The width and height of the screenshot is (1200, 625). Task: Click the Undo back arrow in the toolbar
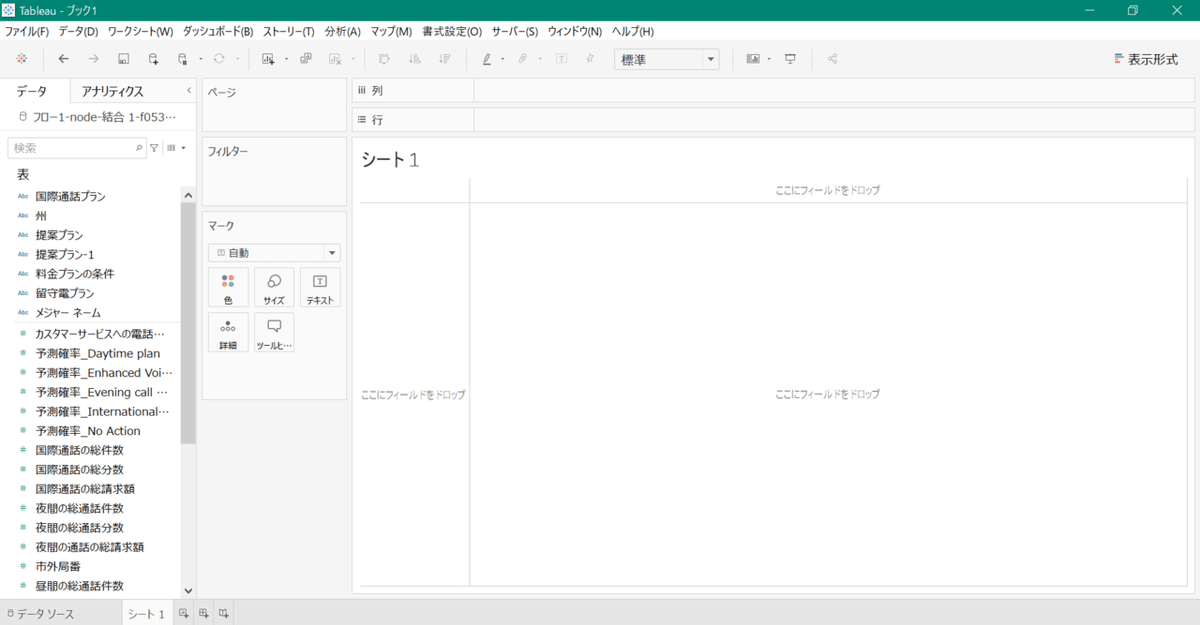click(64, 59)
